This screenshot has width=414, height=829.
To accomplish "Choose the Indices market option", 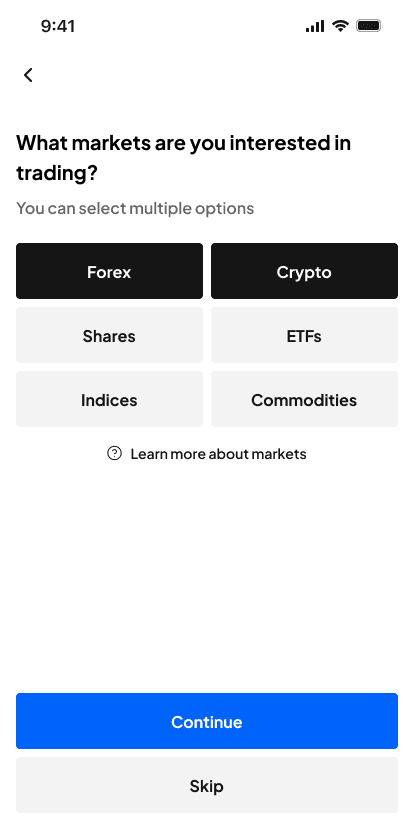I will 109,399.
